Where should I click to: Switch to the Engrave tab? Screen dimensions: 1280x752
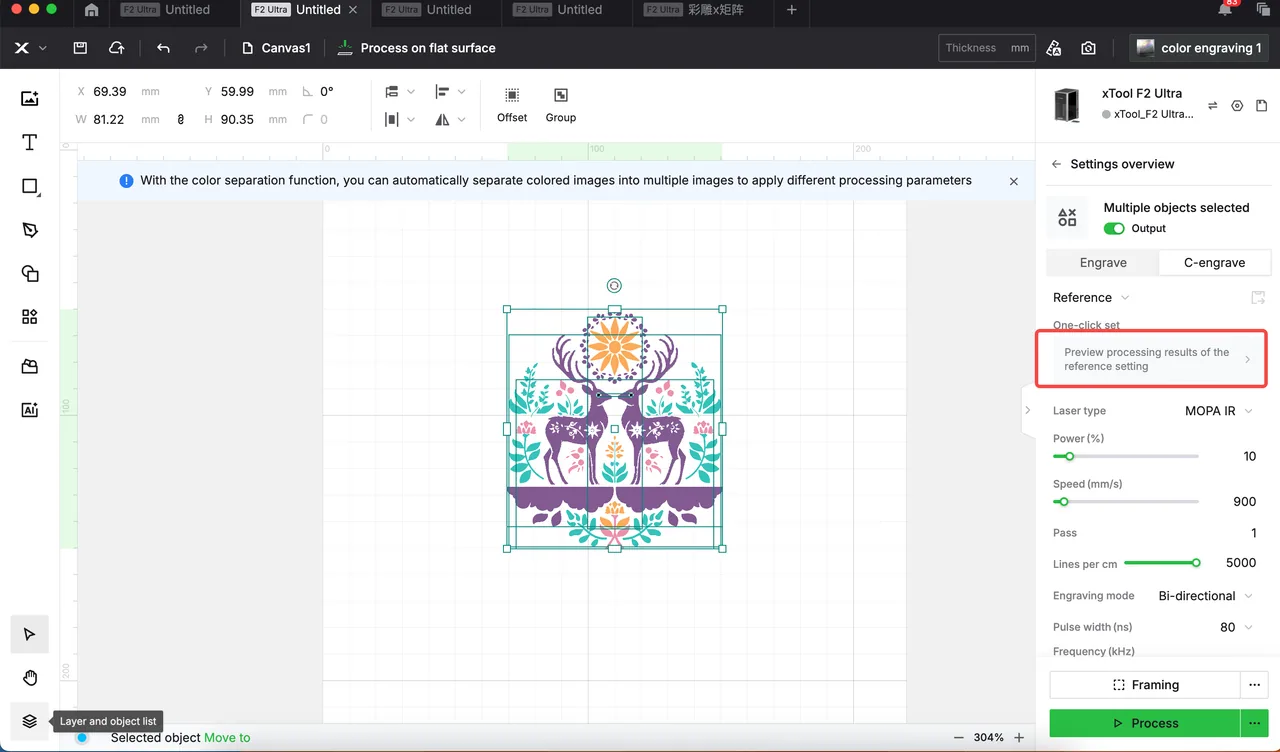[1103, 263]
